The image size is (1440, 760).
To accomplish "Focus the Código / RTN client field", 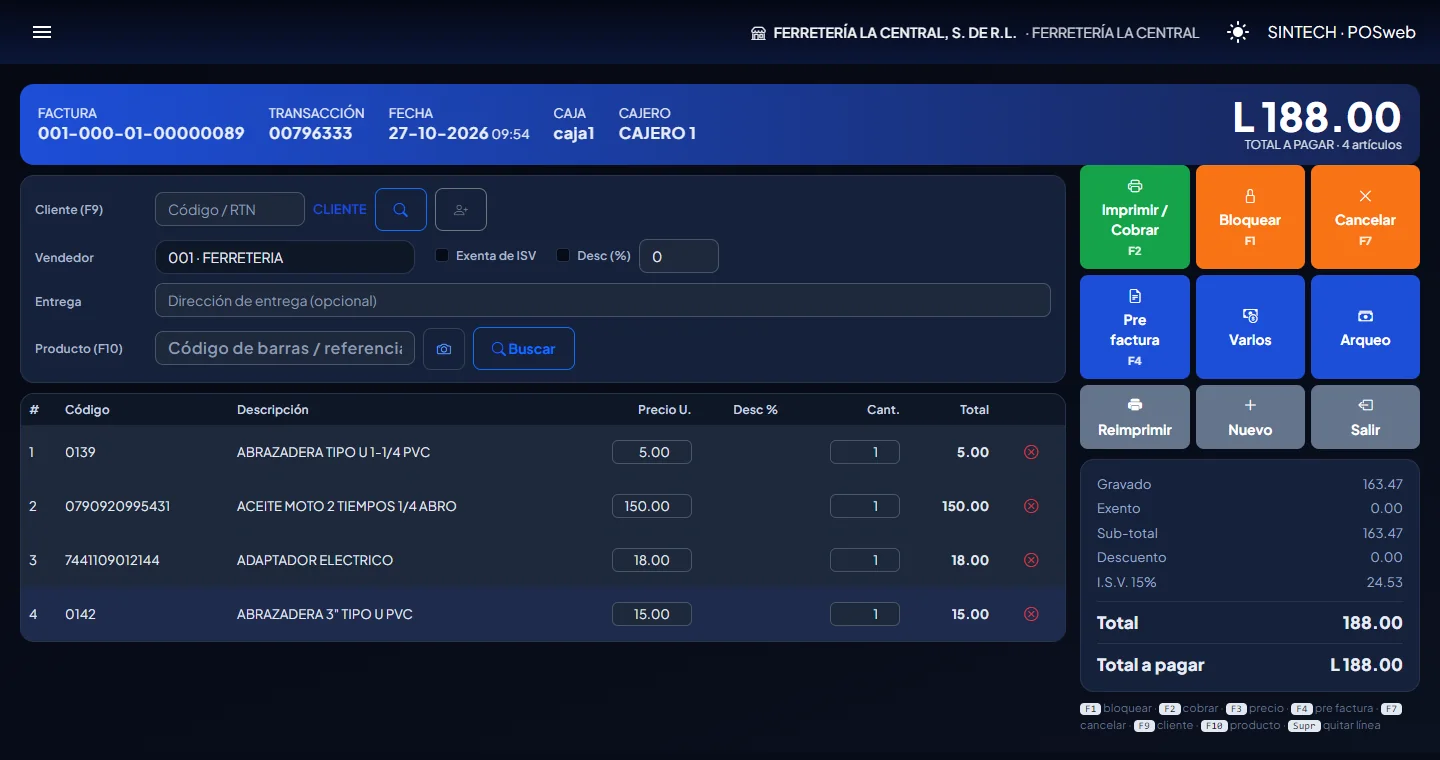I will tap(230, 210).
